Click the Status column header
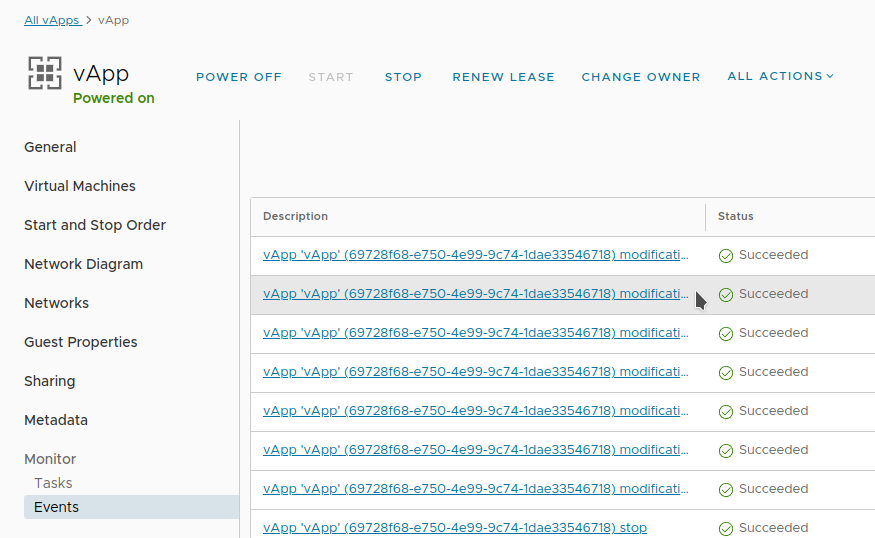 tap(735, 216)
